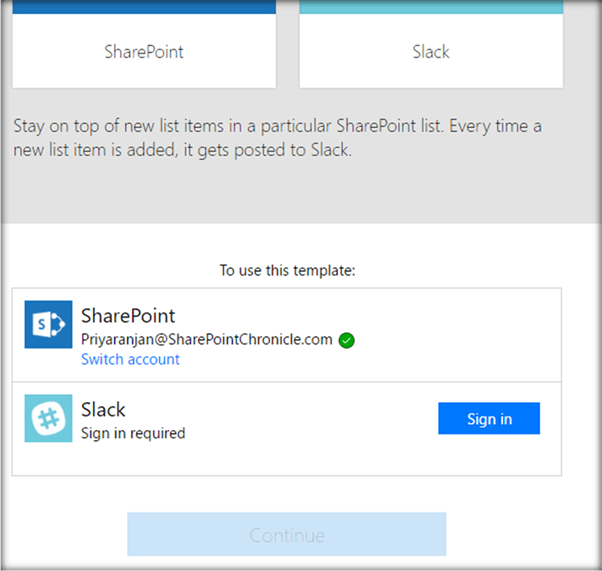Image resolution: width=602 pixels, height=571 pixels.
Task: Click the SharePoint heading in connections list
Action: click(128, 316)
